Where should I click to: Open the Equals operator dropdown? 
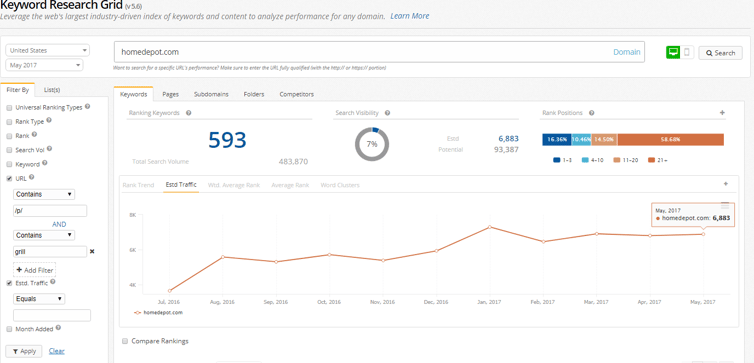[x=39, y=299]
